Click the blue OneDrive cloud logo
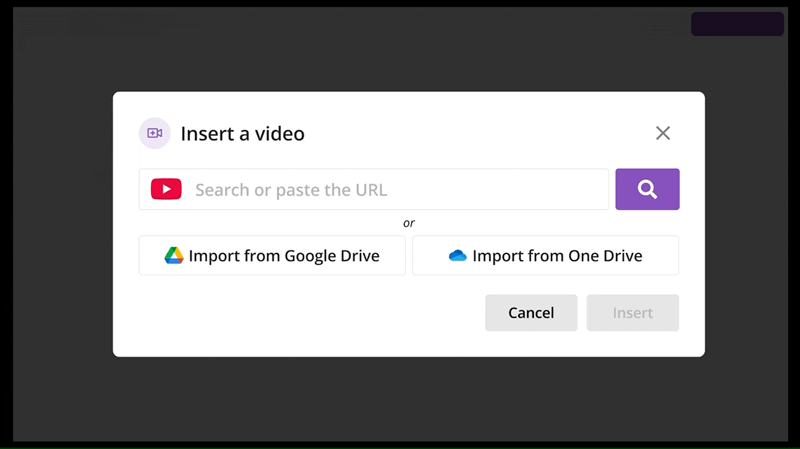 point(458,256)
